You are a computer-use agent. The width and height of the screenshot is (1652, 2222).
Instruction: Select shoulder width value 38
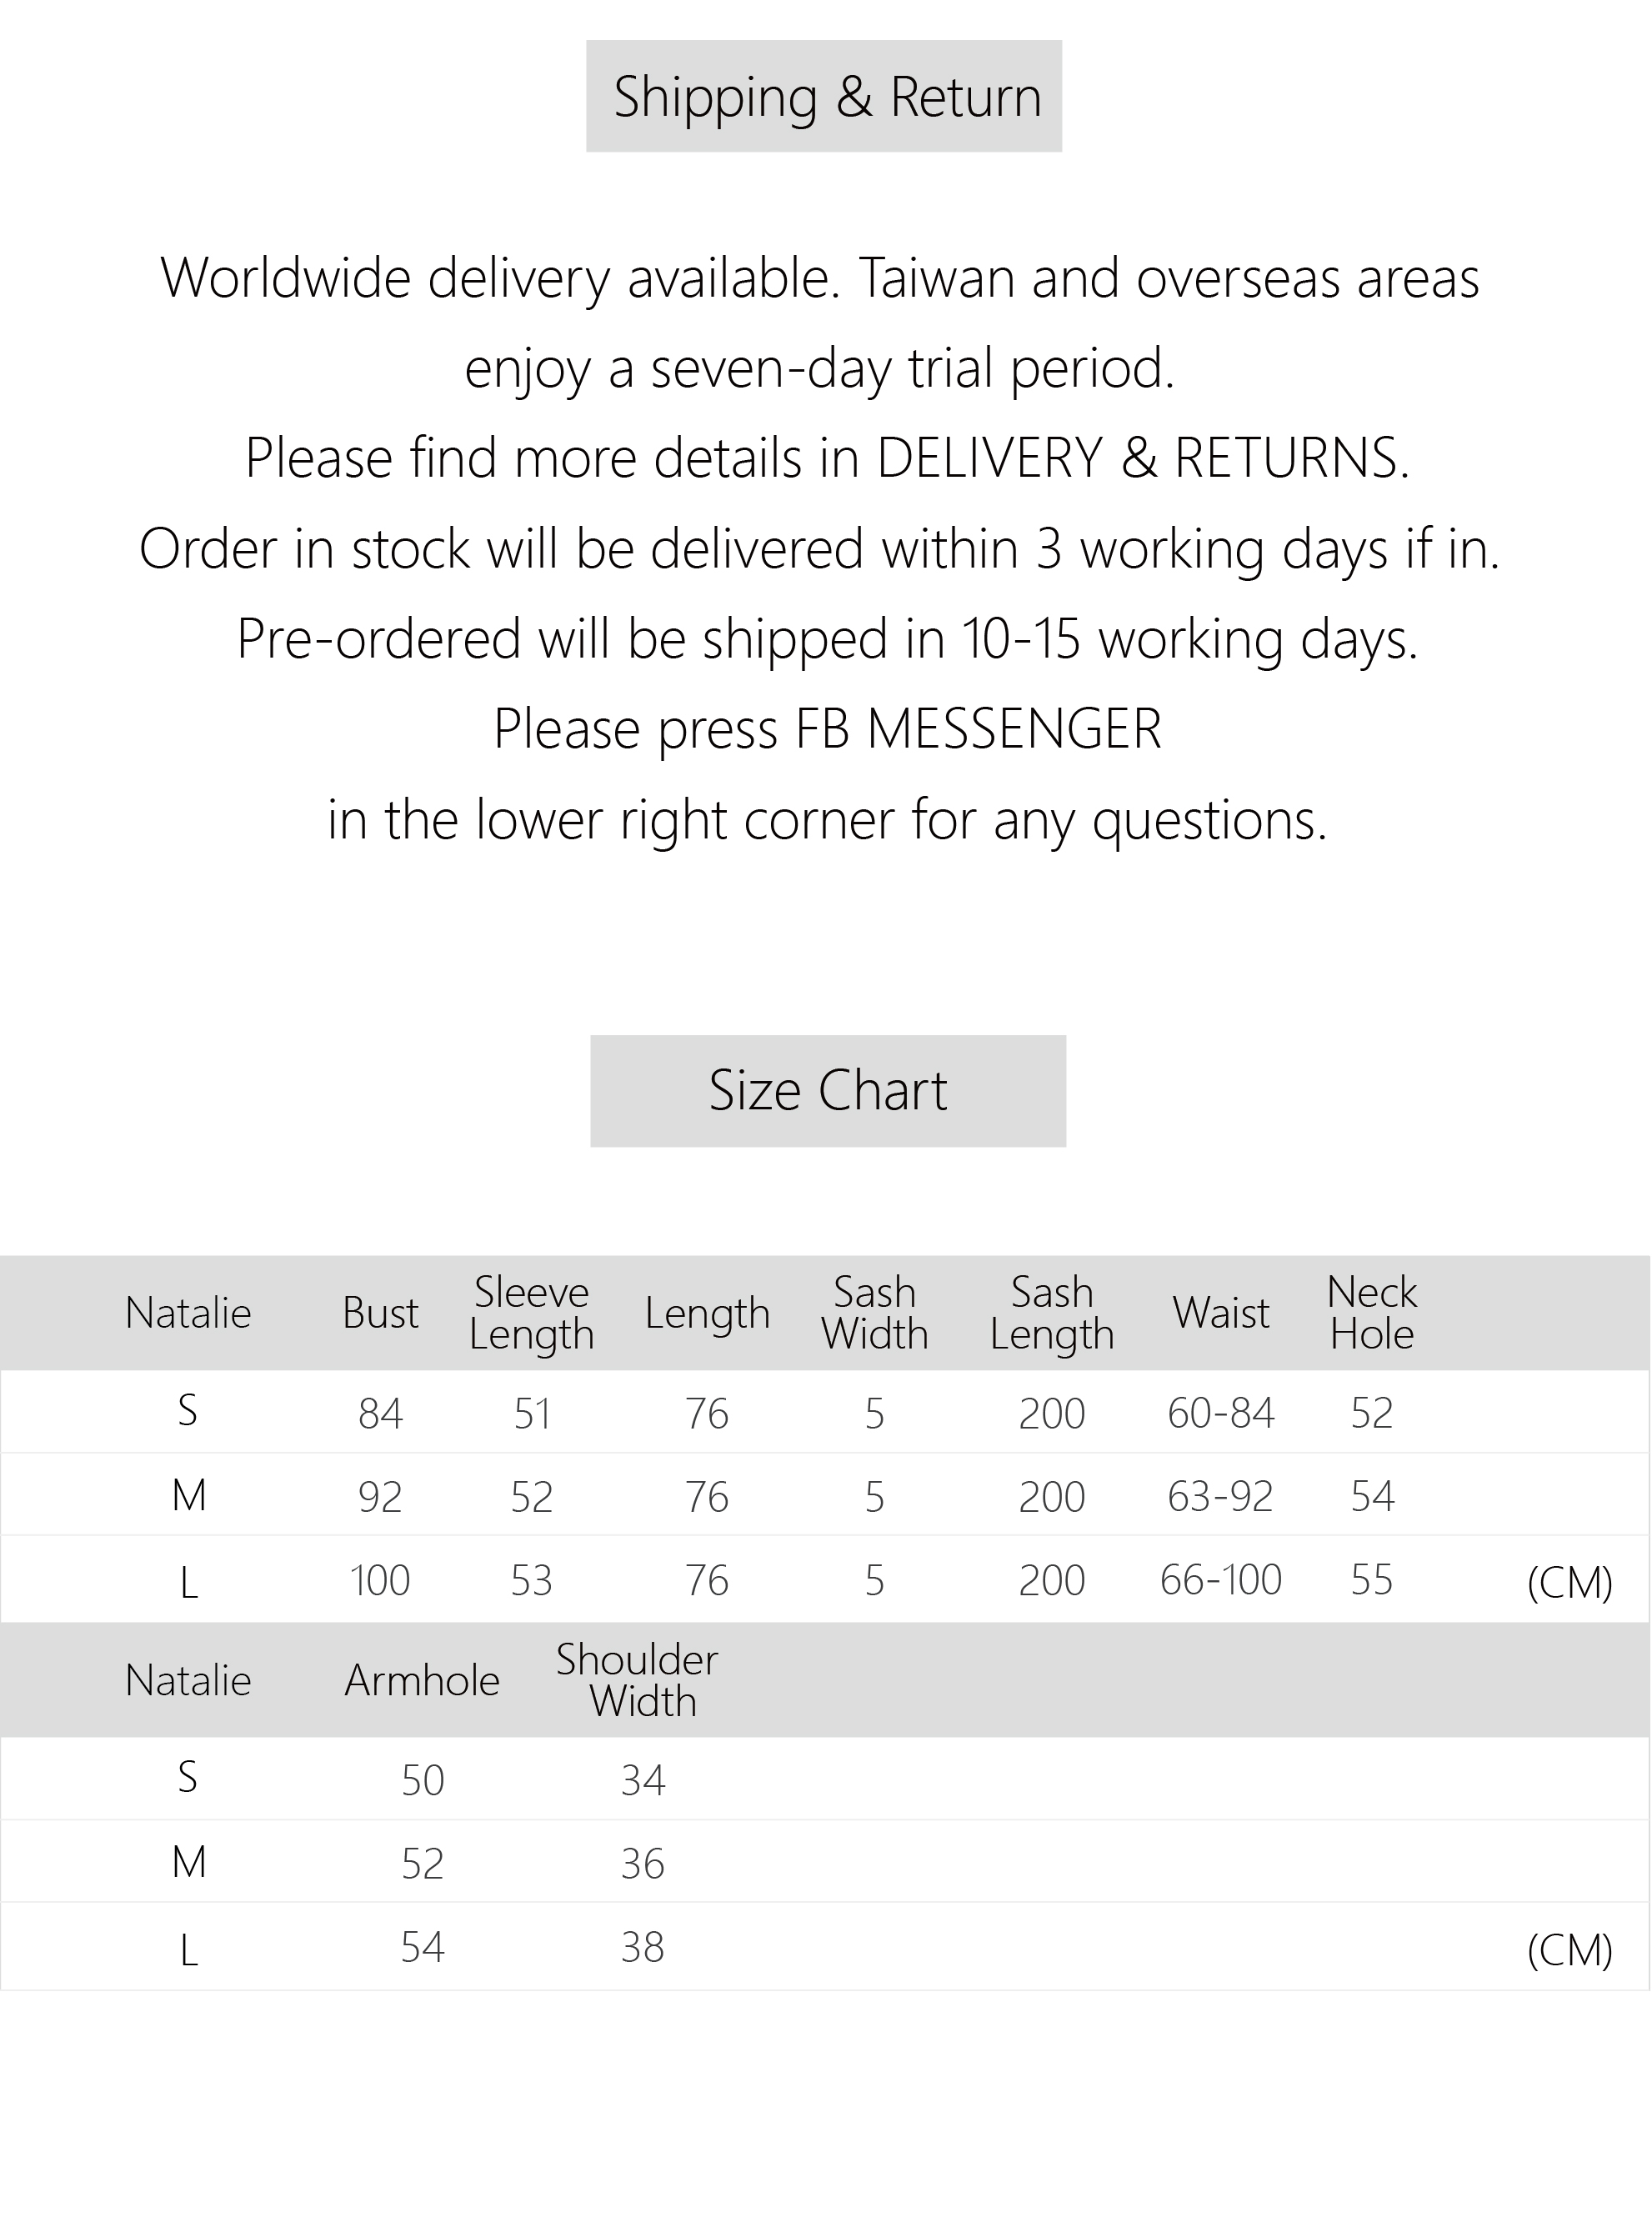[x=642, y=1947]
